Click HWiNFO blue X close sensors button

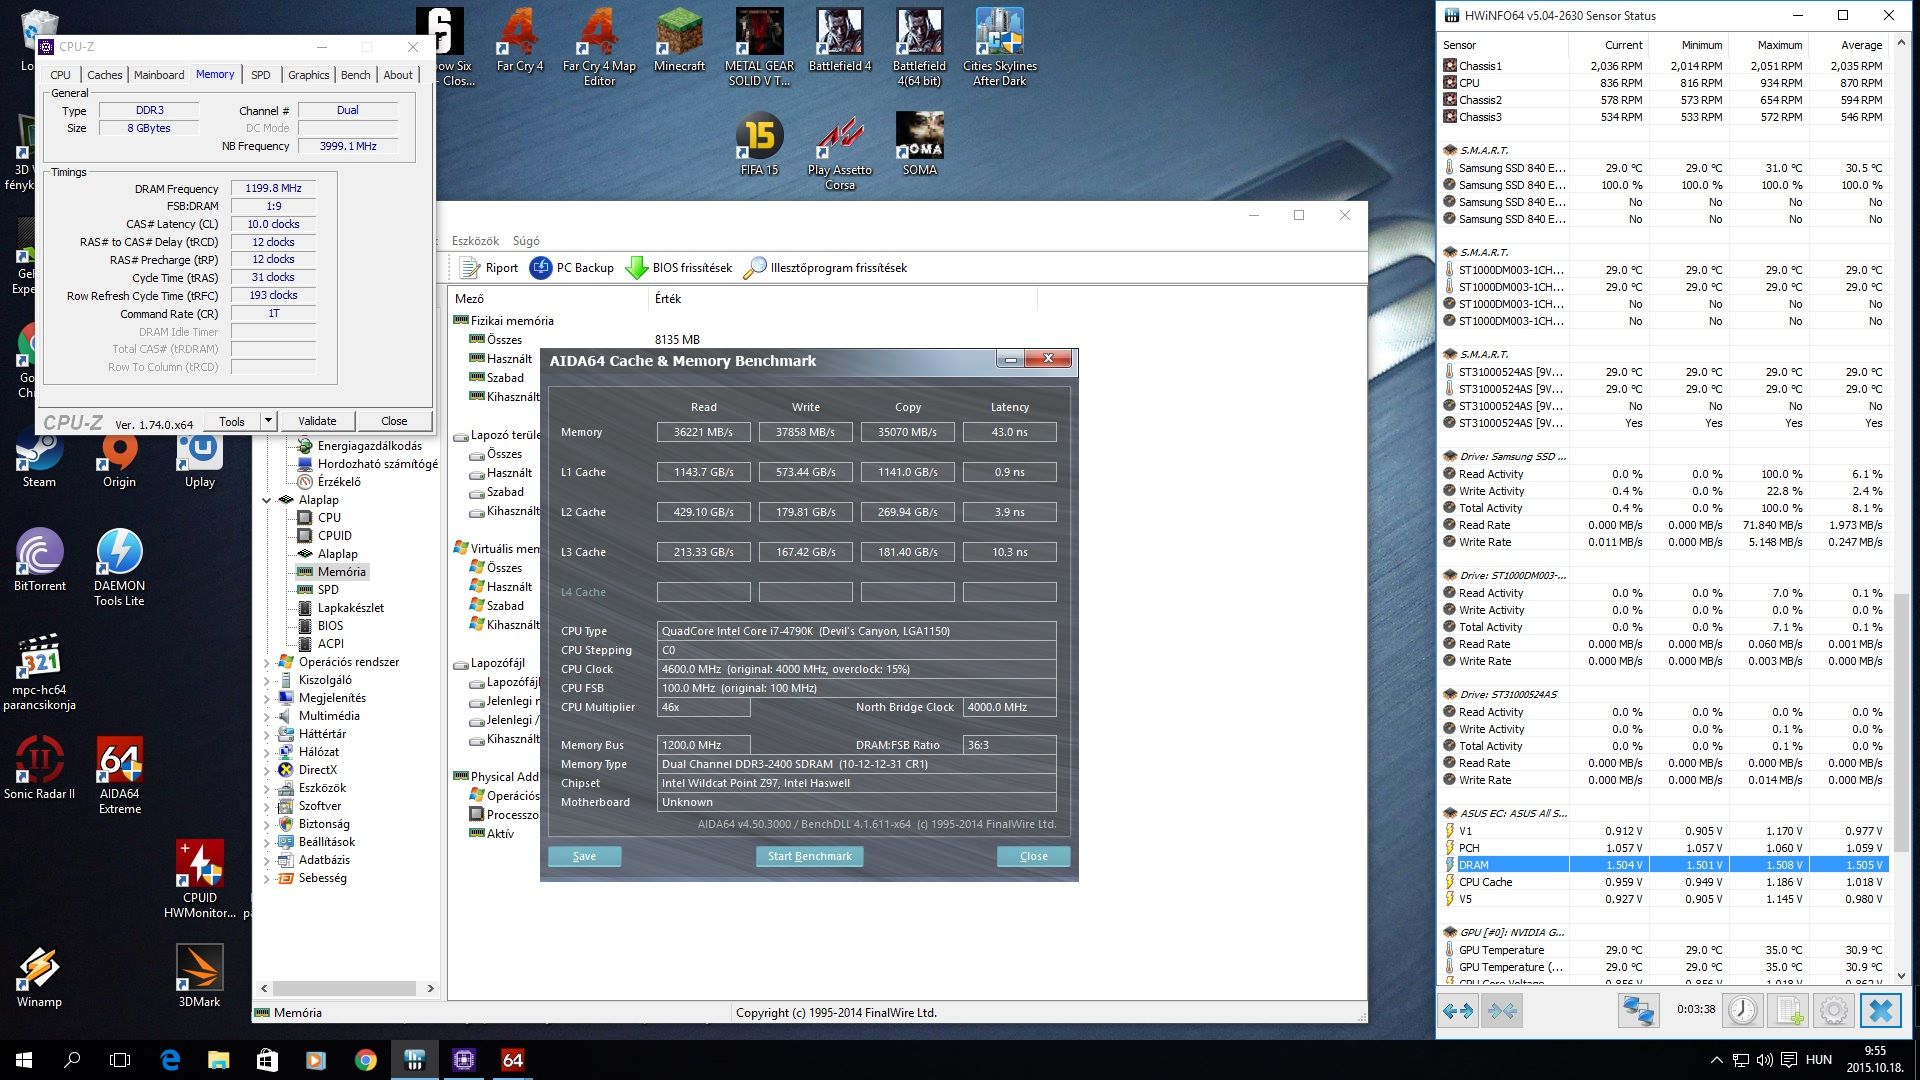tap(1880, 1011)
